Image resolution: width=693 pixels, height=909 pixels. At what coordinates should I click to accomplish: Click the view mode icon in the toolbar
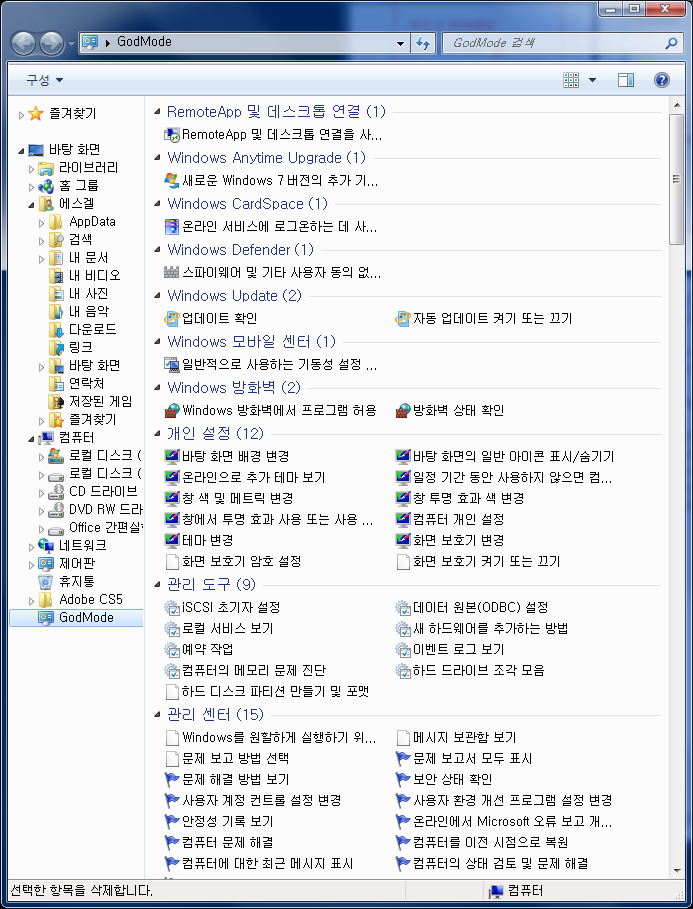[x=571, y=80]
